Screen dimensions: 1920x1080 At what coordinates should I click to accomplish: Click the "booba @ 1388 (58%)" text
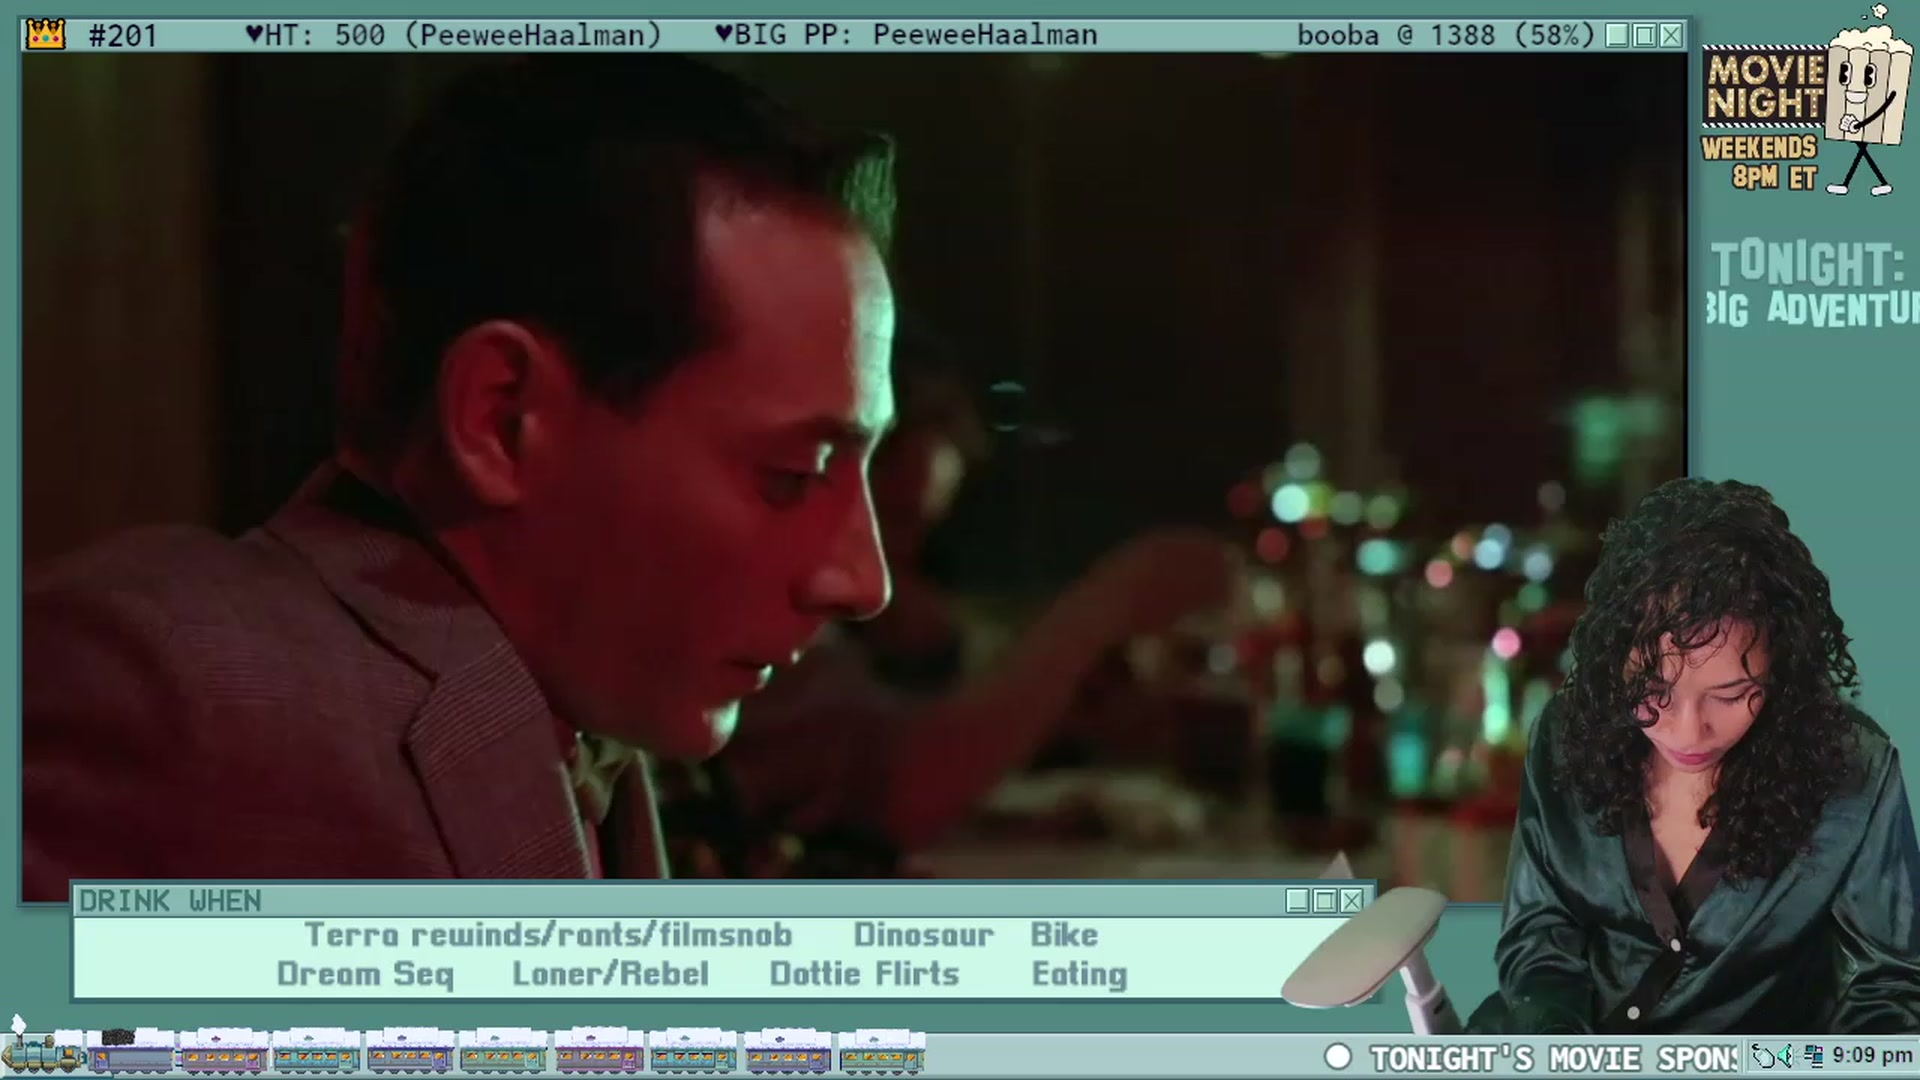1446,35
